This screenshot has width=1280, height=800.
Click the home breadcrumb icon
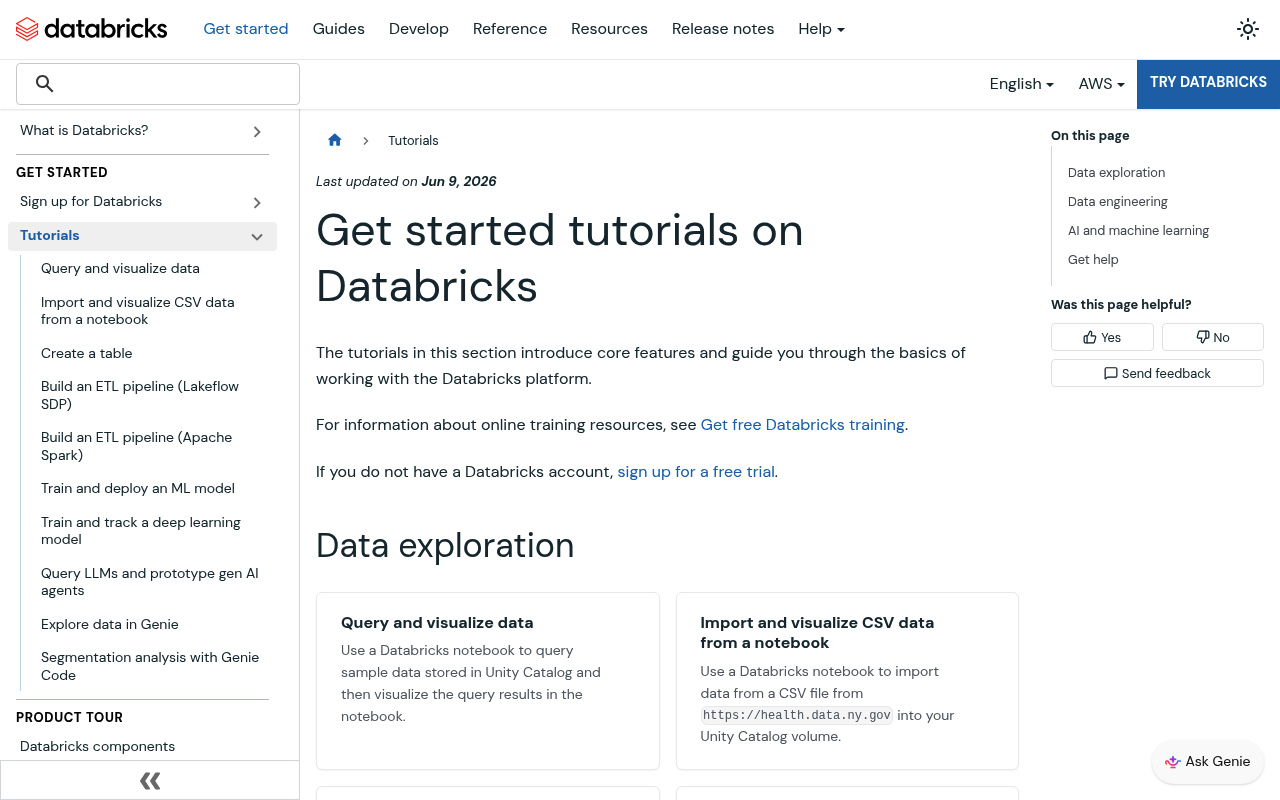tap(335, 140)
